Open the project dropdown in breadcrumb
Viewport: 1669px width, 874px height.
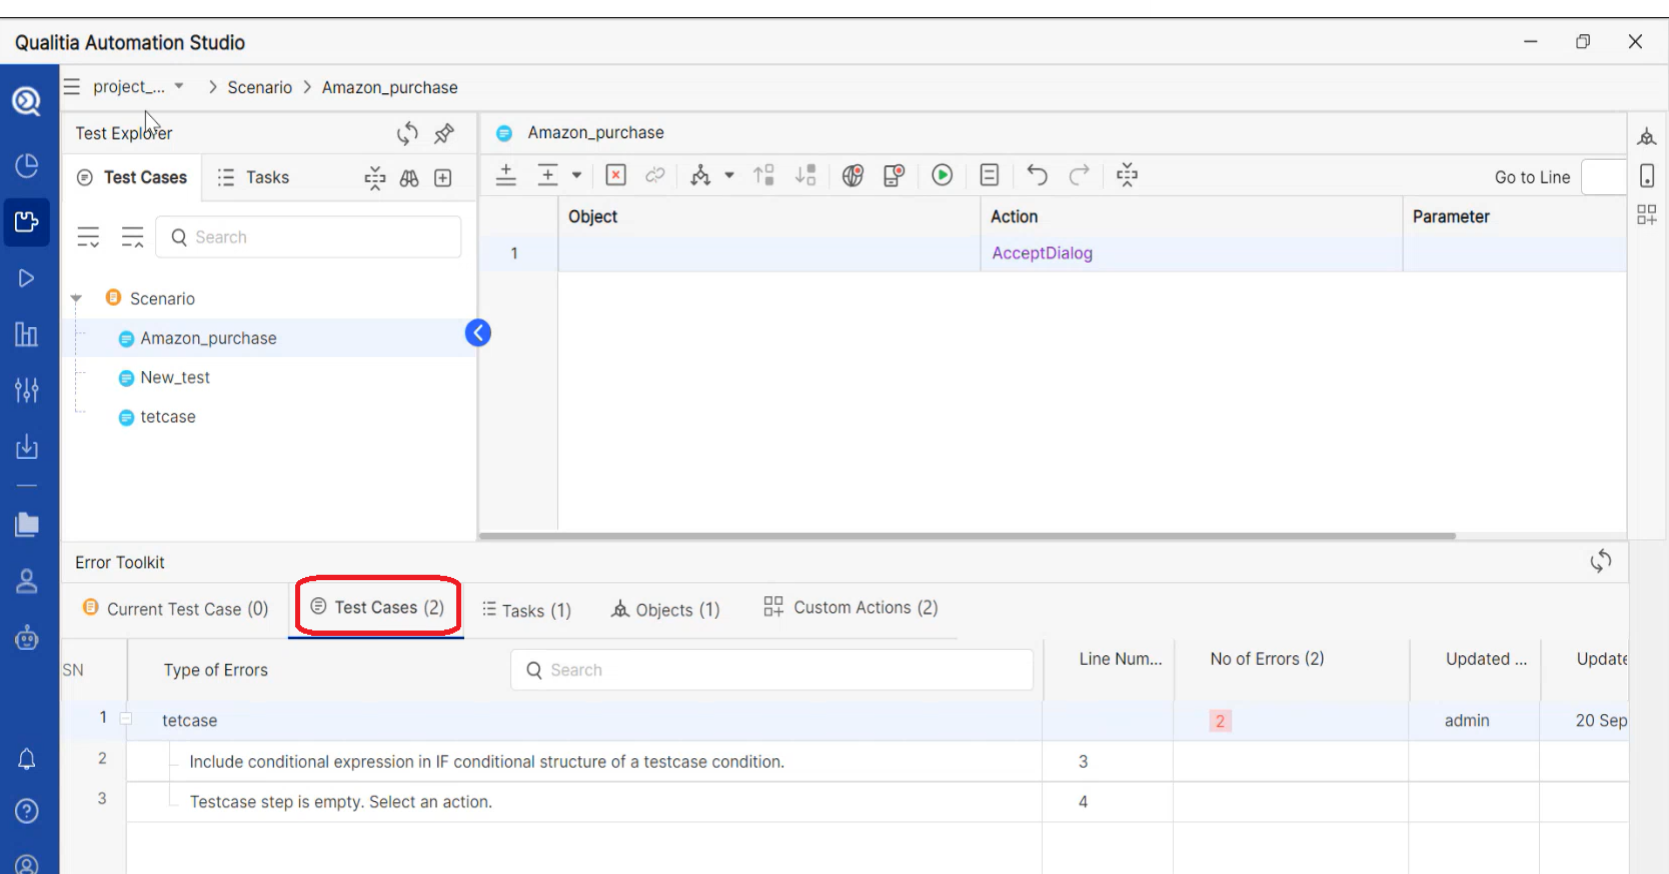(x=179, y=87)
